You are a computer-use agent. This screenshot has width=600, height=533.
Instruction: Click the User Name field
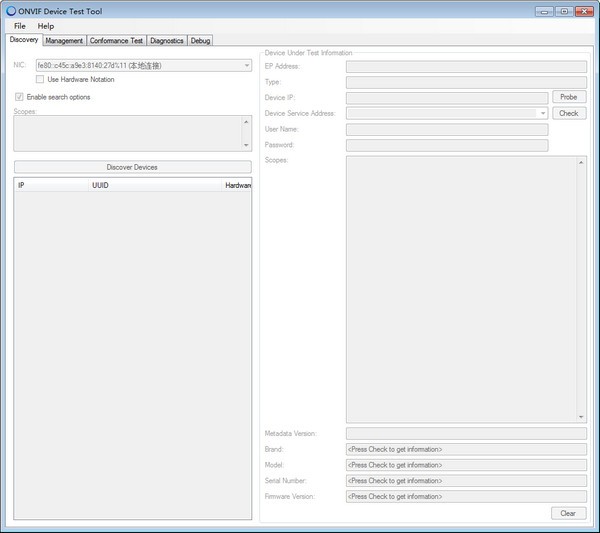(x=447, y=129)
